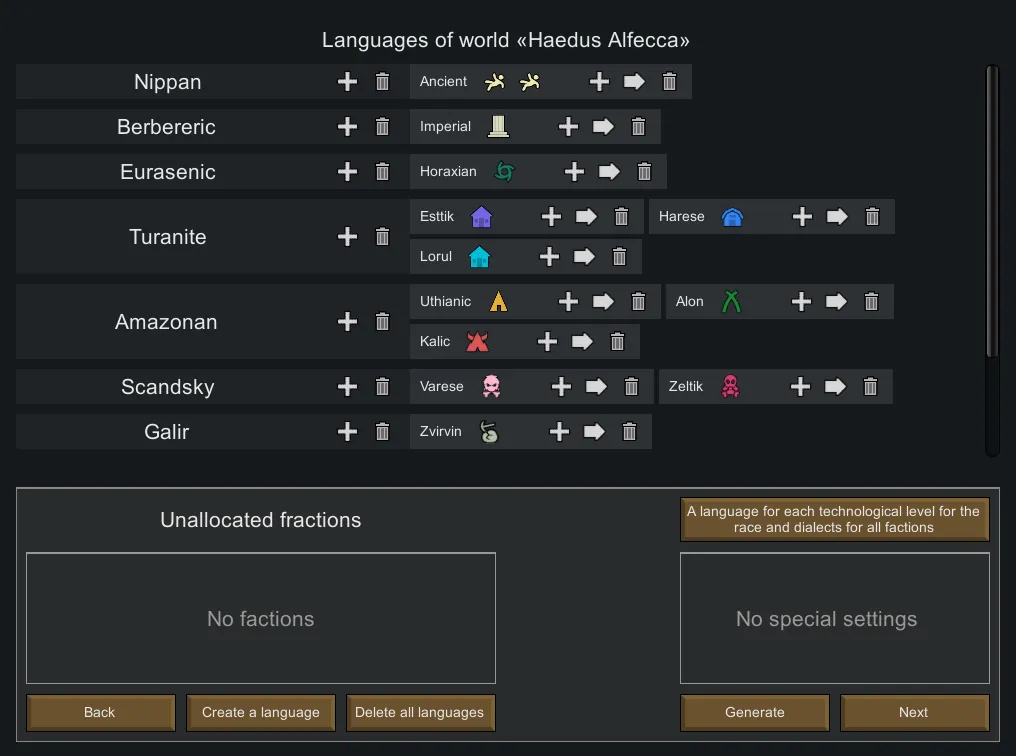Click the trash icon next to Amazonan
1016x756 pixels.
click(x=382, y=322)
